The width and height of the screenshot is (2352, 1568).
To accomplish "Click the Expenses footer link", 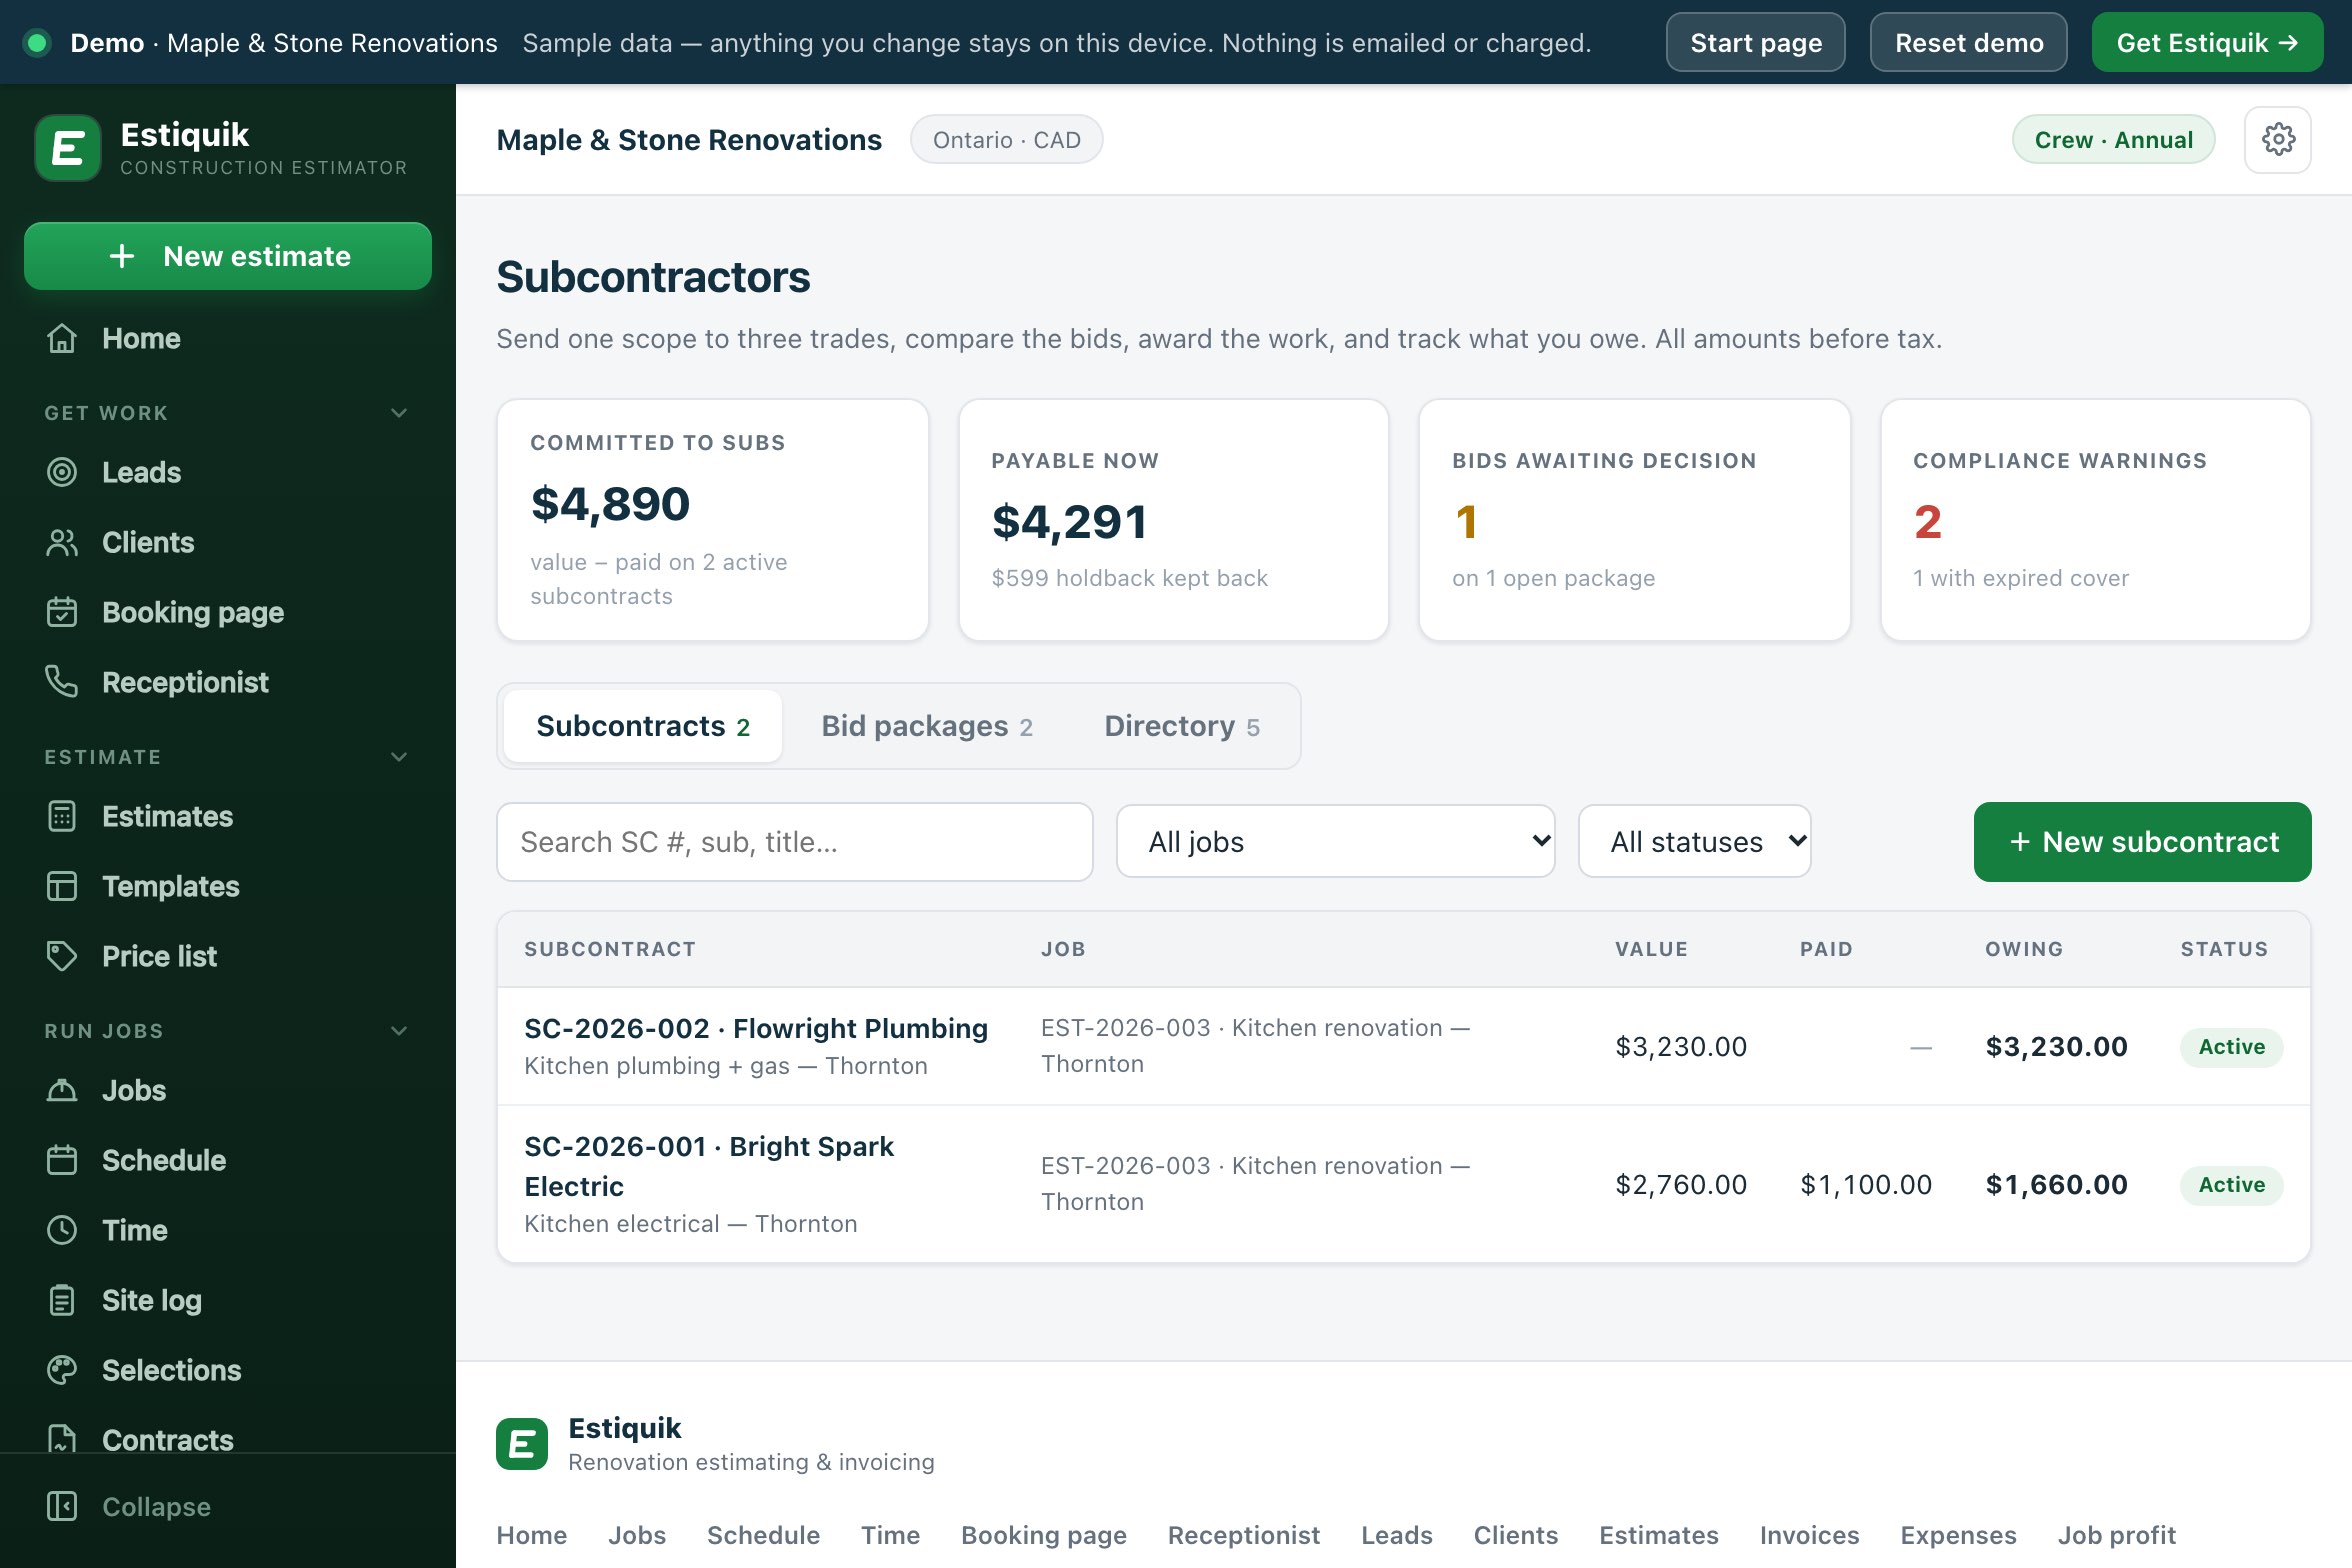I will 1958,1535.
